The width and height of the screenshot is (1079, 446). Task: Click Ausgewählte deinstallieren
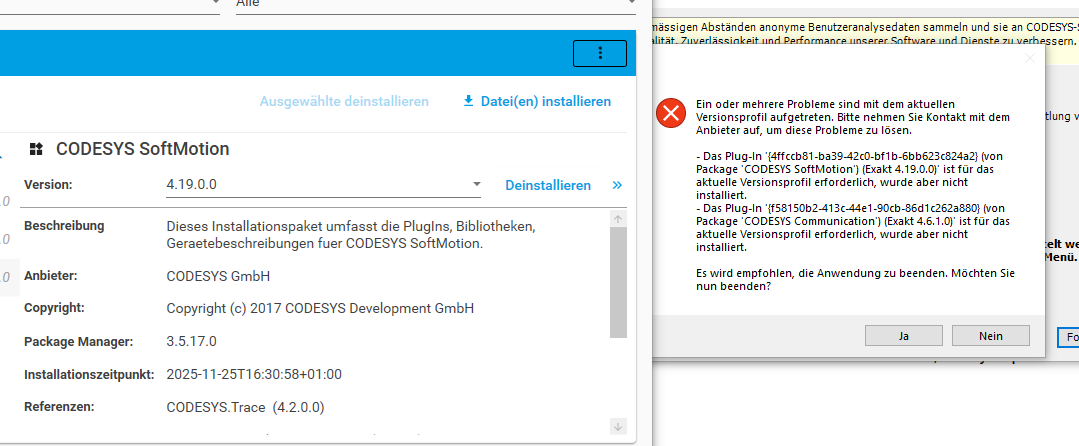[344, 101]
